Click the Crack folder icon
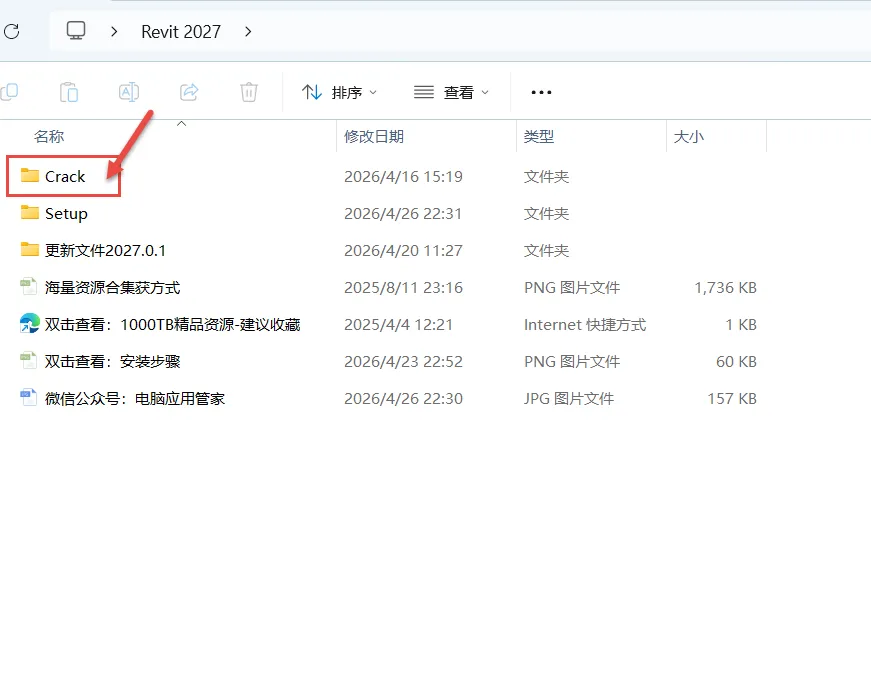 pyautogui.click(x=29, y=176)
